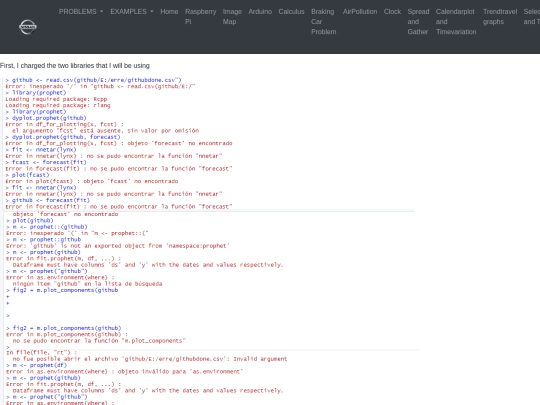Click the line 'github <- read.csv(github/E:/erre/githubdone.csv")'
This screenshot has height=405, width=540.
point(93,80)
